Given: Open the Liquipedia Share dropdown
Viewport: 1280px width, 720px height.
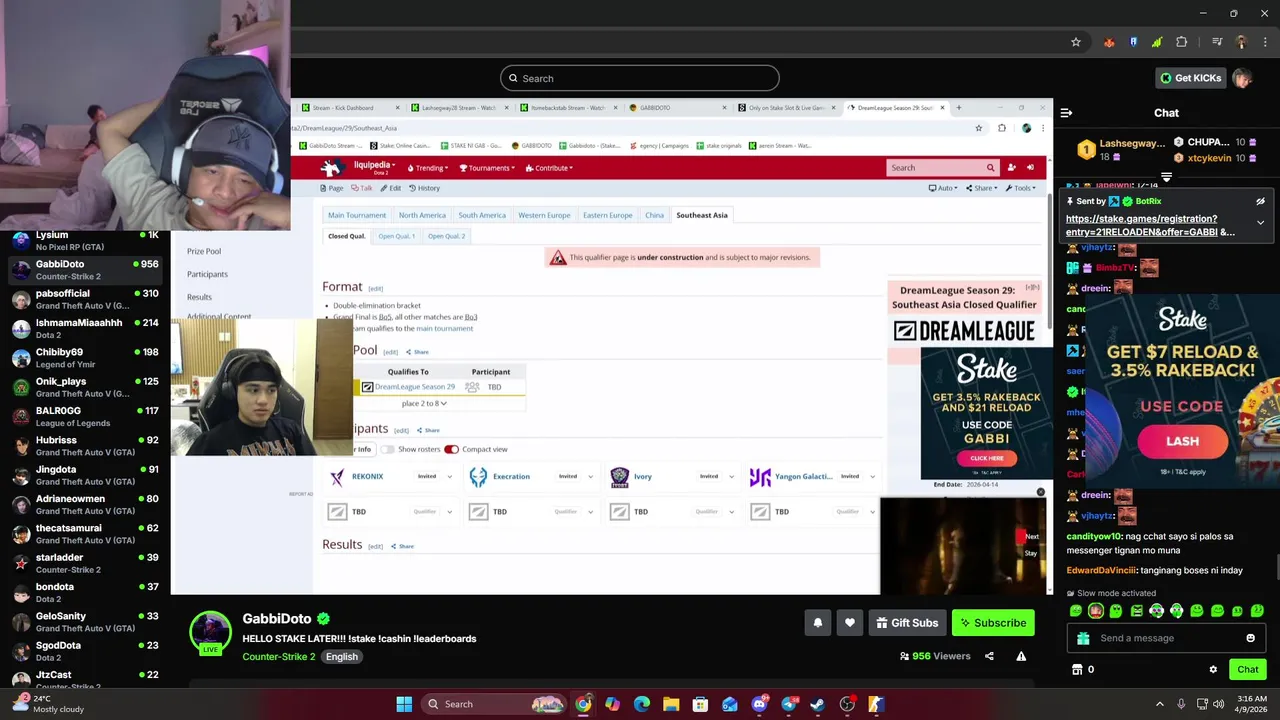Looking at the screenshot, I should (x=981, y=188).
